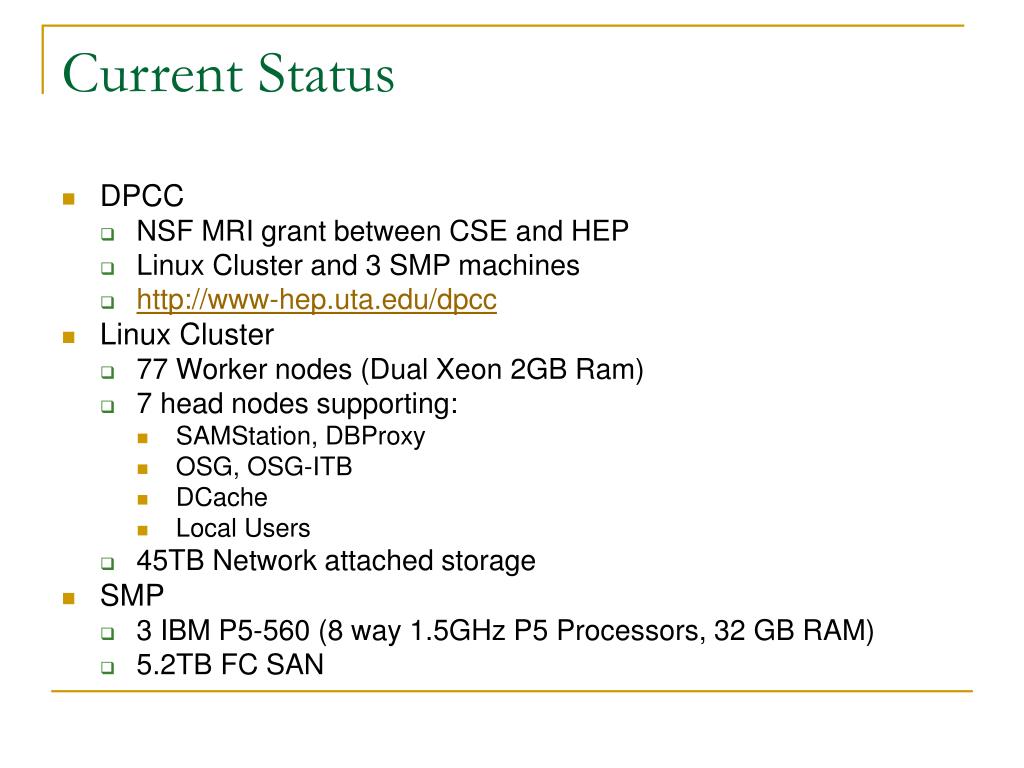Select the text NSF MRI grant between CSE and HEP
Viewport: 1024px width, 768px height.
tap(383, 232)
